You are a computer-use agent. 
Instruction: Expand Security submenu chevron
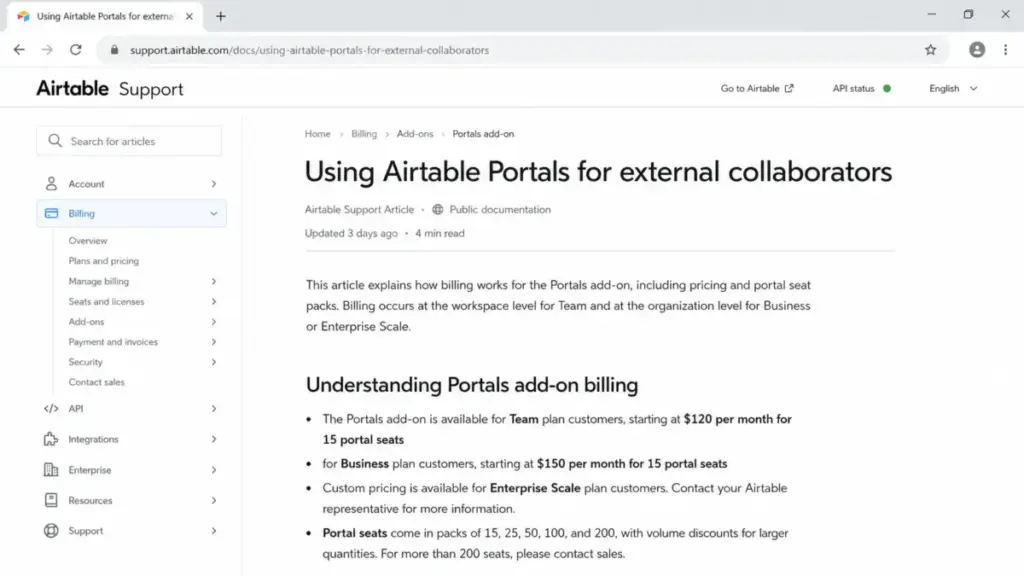214,362
